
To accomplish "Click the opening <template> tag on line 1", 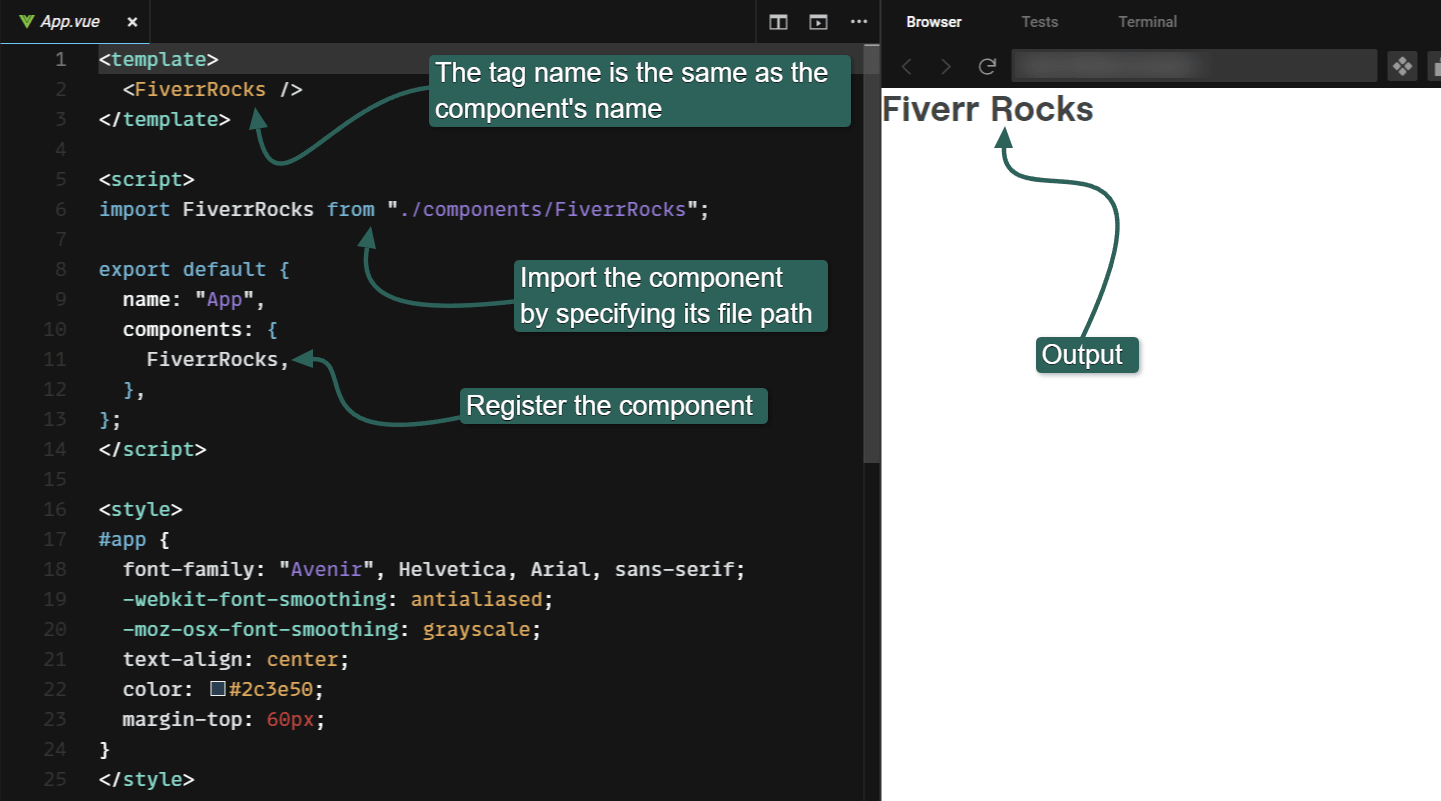I will [159, 60].
